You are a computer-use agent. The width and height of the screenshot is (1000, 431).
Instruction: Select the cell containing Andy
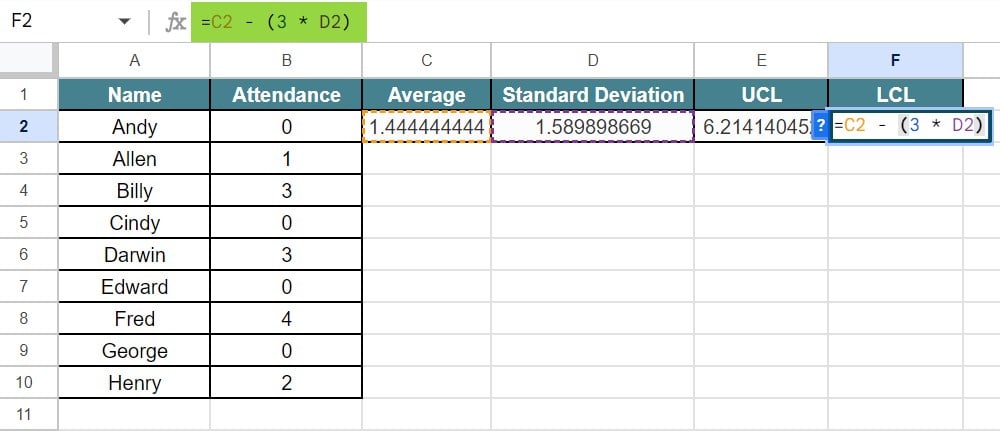134,126
